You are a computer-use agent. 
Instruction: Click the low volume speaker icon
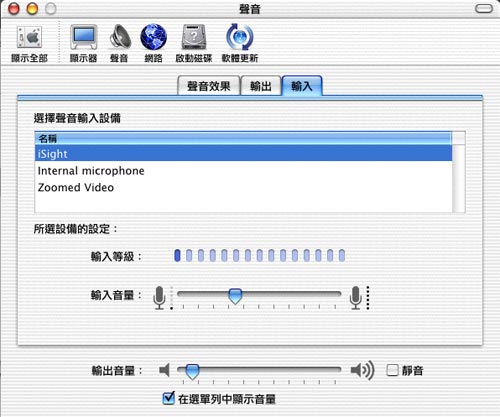click(165, 370)
